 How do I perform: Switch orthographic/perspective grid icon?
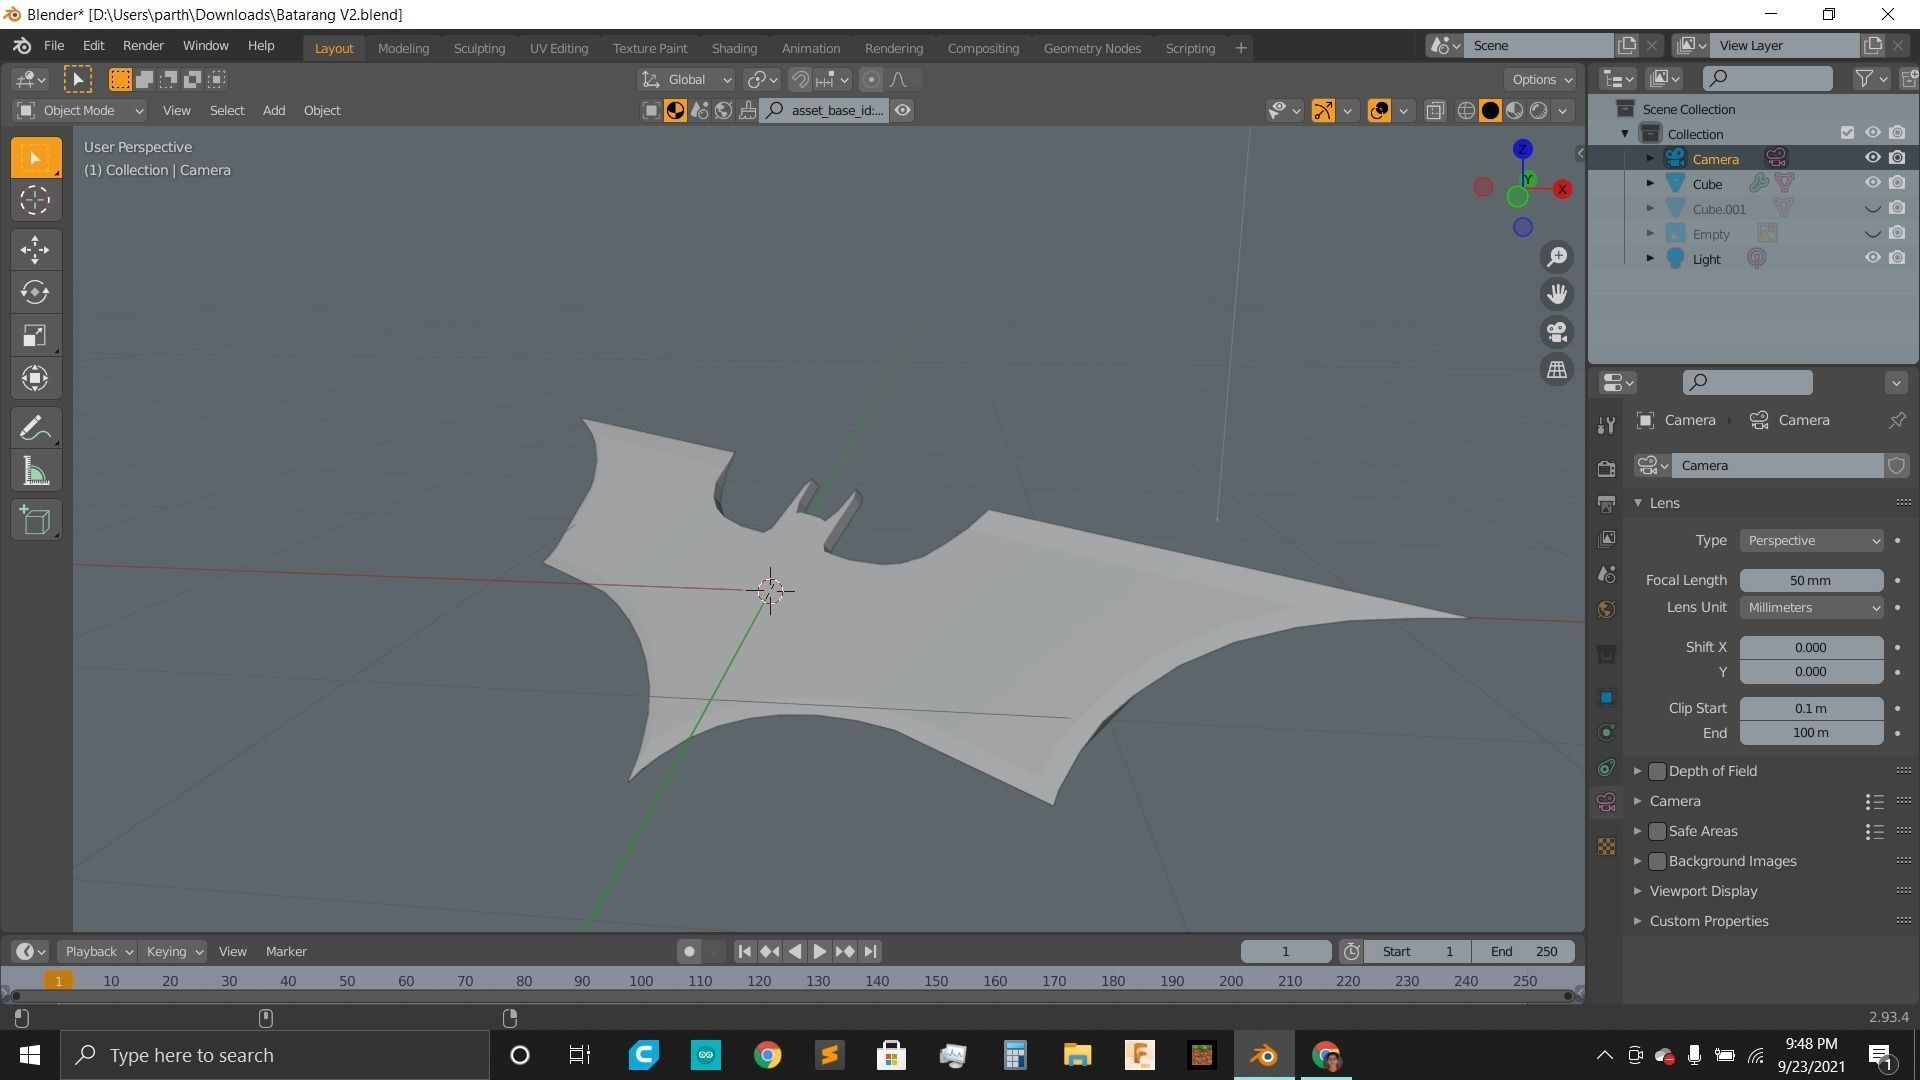click(x=1557, y=370)
